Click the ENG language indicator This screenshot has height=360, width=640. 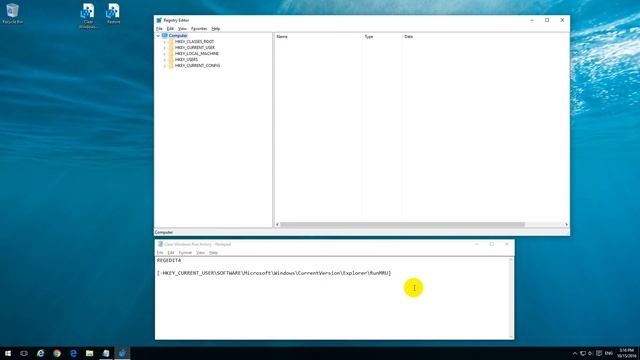pyautogui.click(x=609, y=353)
